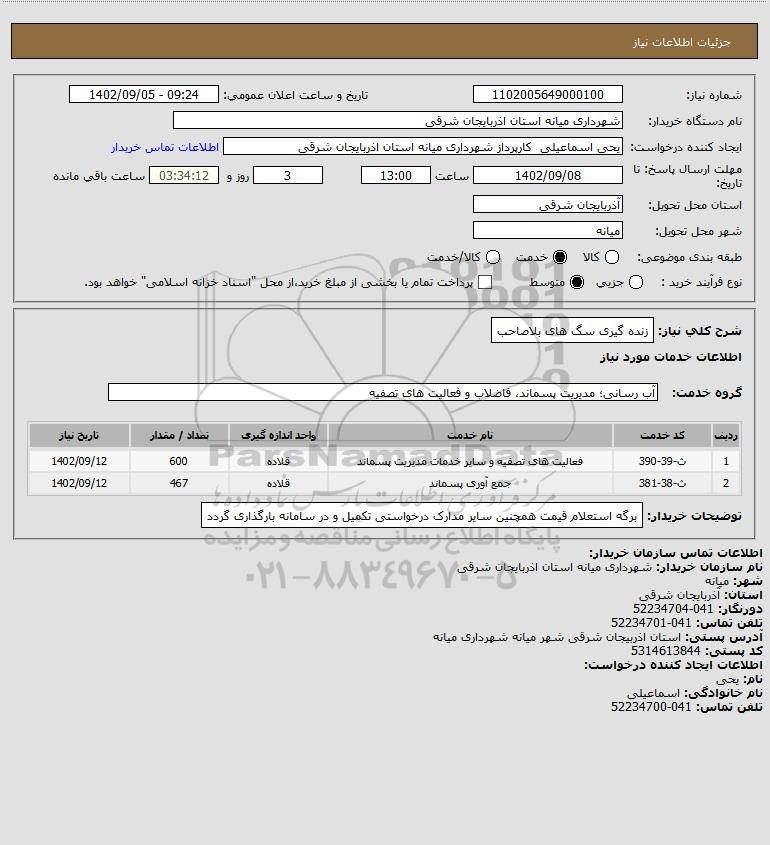Click need date 1402/09/12 in row 2
Screen dimensions: 770x845
[x=79, y=483]
